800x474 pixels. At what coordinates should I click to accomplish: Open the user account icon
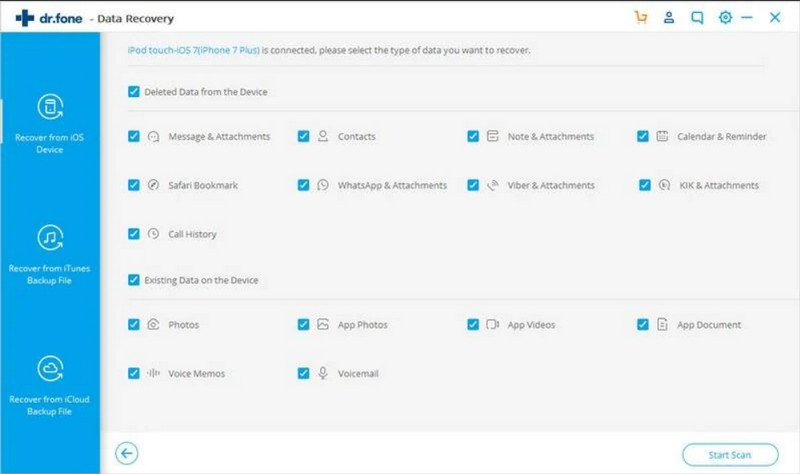(x=669, y=17)
